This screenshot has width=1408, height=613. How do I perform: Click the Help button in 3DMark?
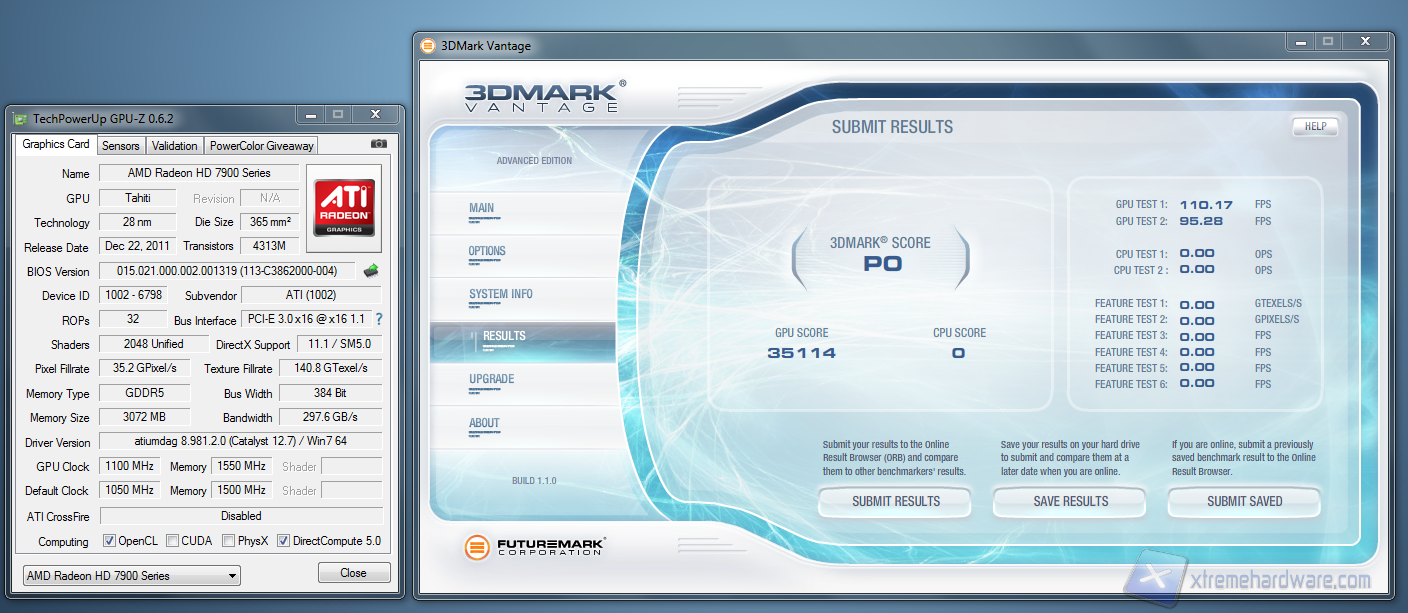coord(1314,126)
